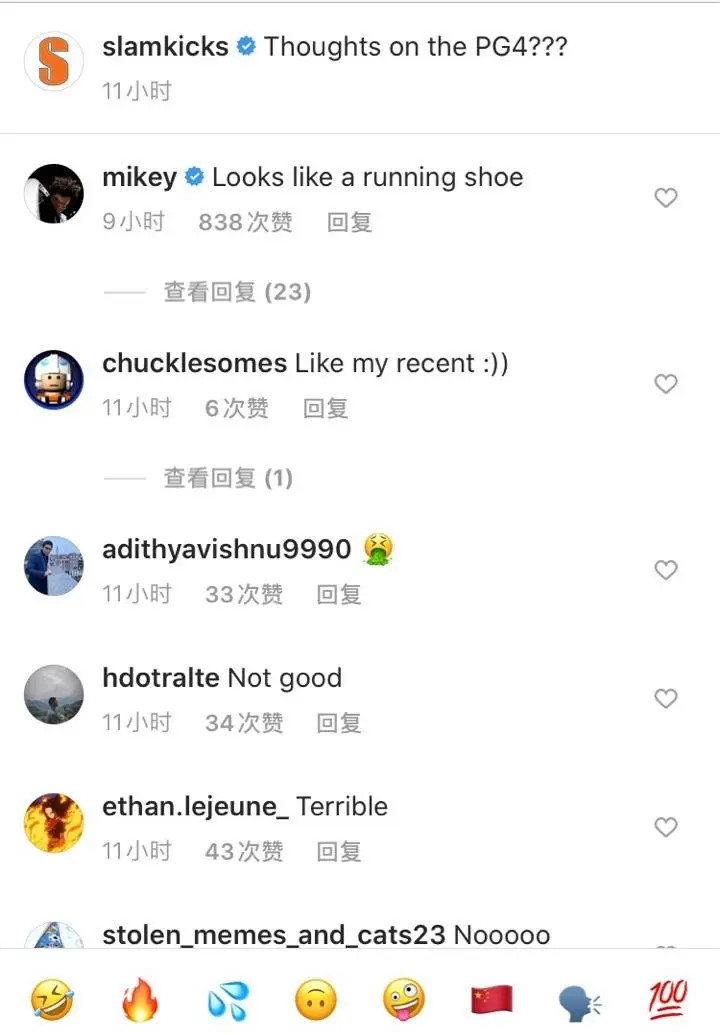The image size is (720, 1035).
Task: Open slamkicks profile from username
Action: (165, 46)
